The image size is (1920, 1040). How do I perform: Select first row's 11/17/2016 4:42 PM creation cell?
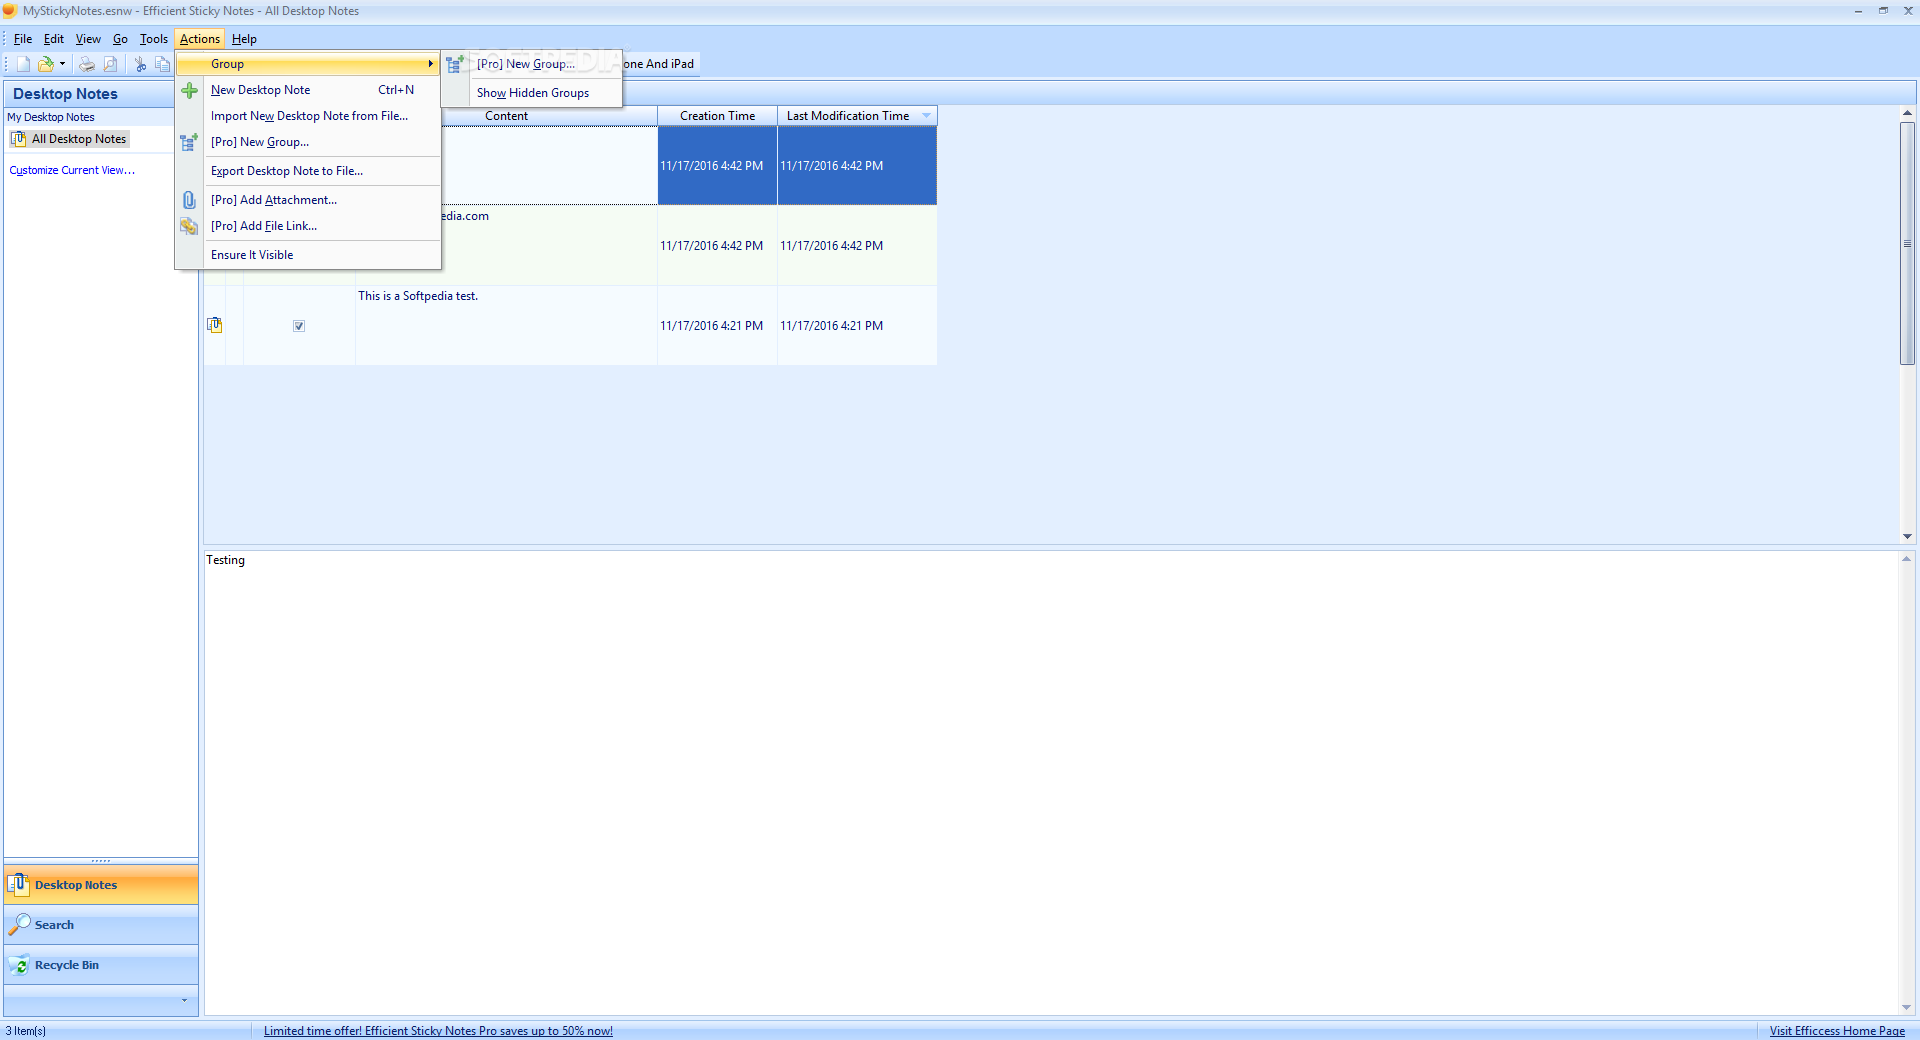[x=717, y=166]
